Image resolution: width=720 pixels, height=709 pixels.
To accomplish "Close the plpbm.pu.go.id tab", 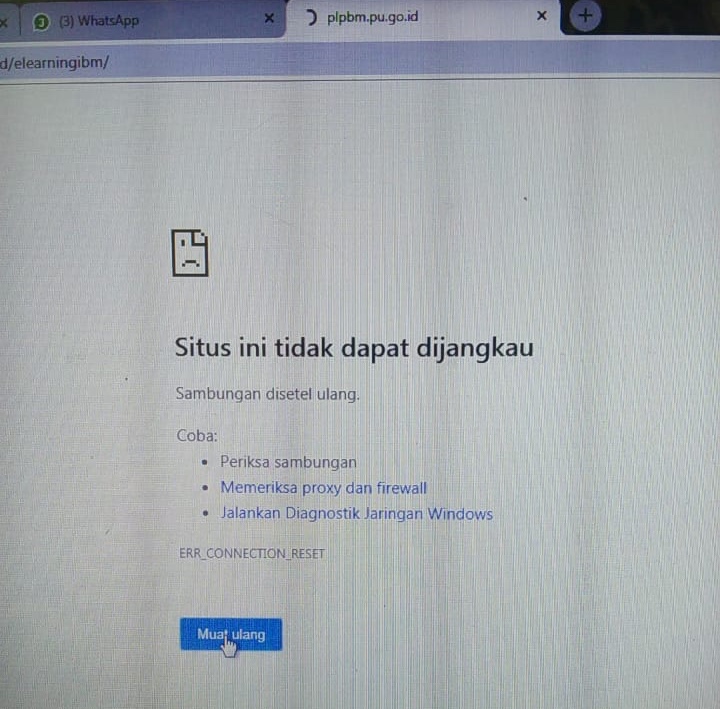I will pyautogui.click(x=541, y=16).
